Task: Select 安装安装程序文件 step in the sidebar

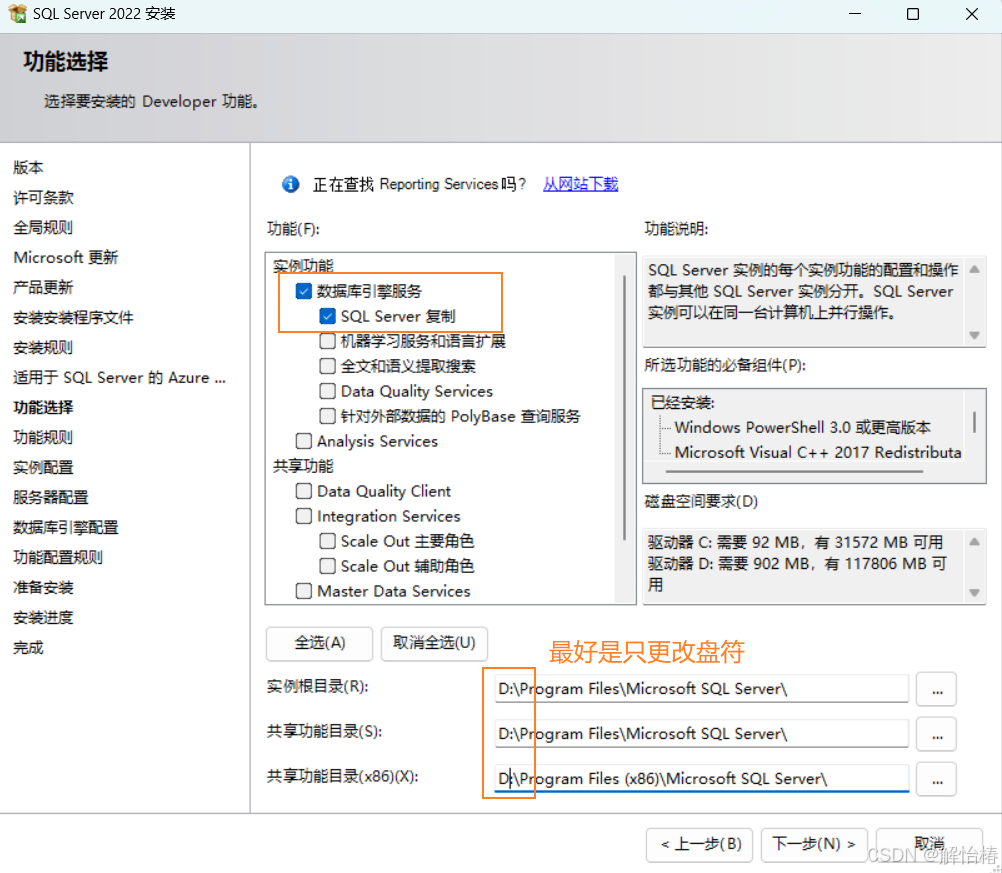Action: (x=73, y=318)
